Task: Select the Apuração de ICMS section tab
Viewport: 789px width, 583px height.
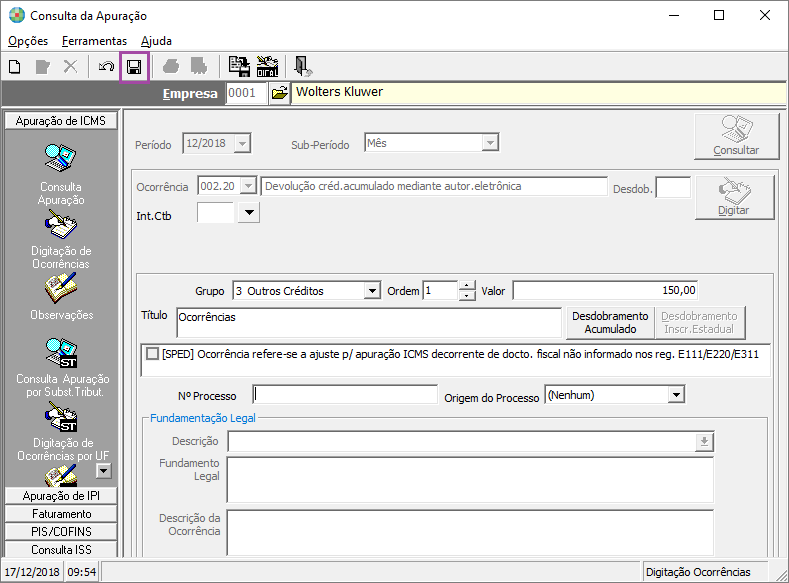Action: [61, 121]
